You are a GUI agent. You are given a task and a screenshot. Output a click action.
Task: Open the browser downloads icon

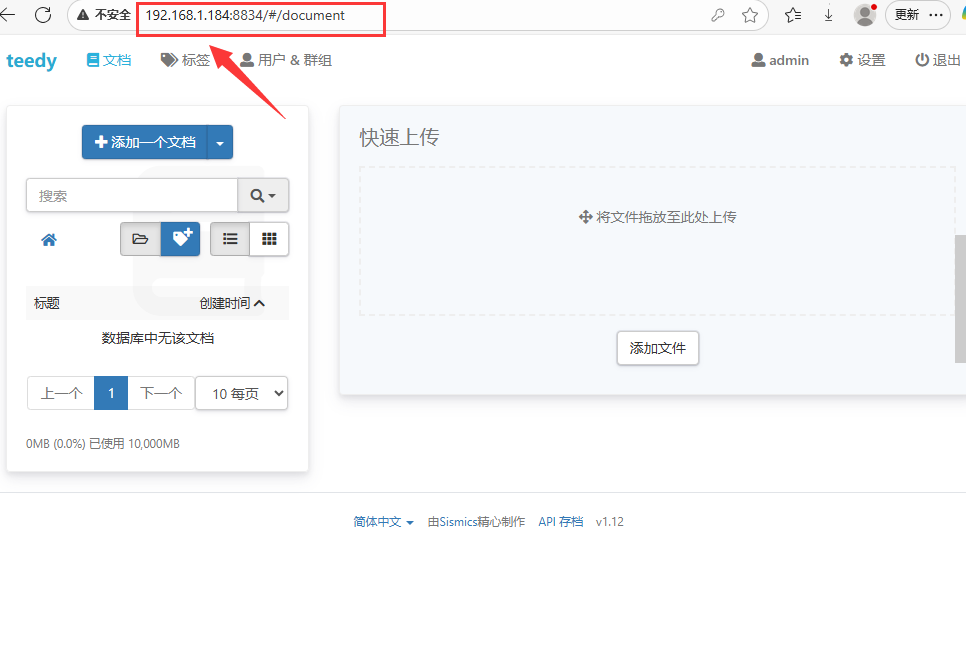(x=829, y=15)
